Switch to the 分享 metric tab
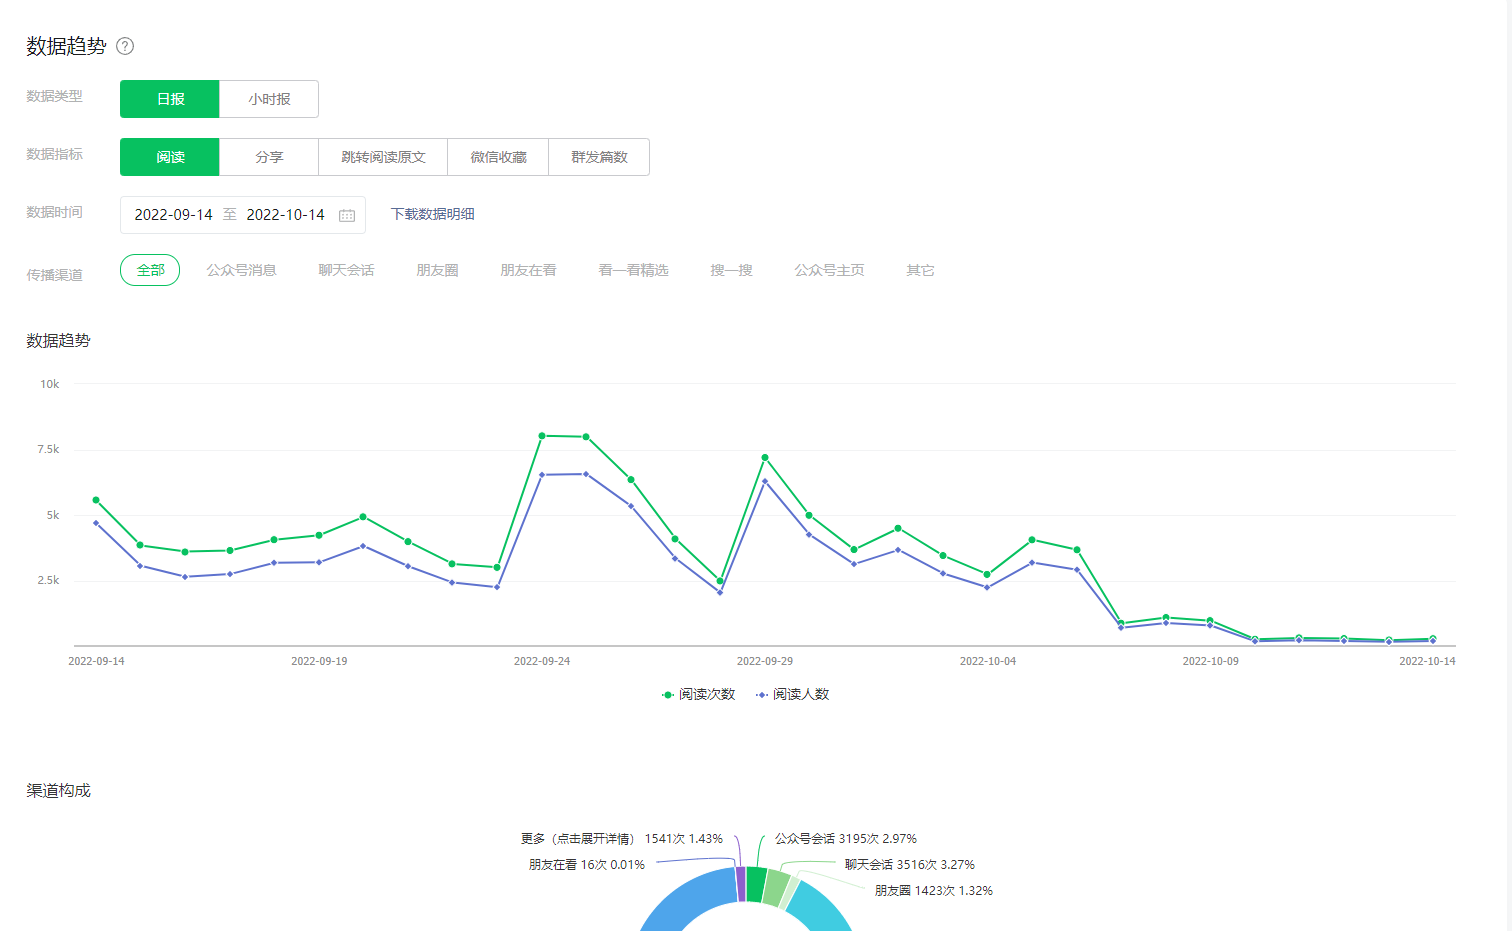 tap(269, 157)
